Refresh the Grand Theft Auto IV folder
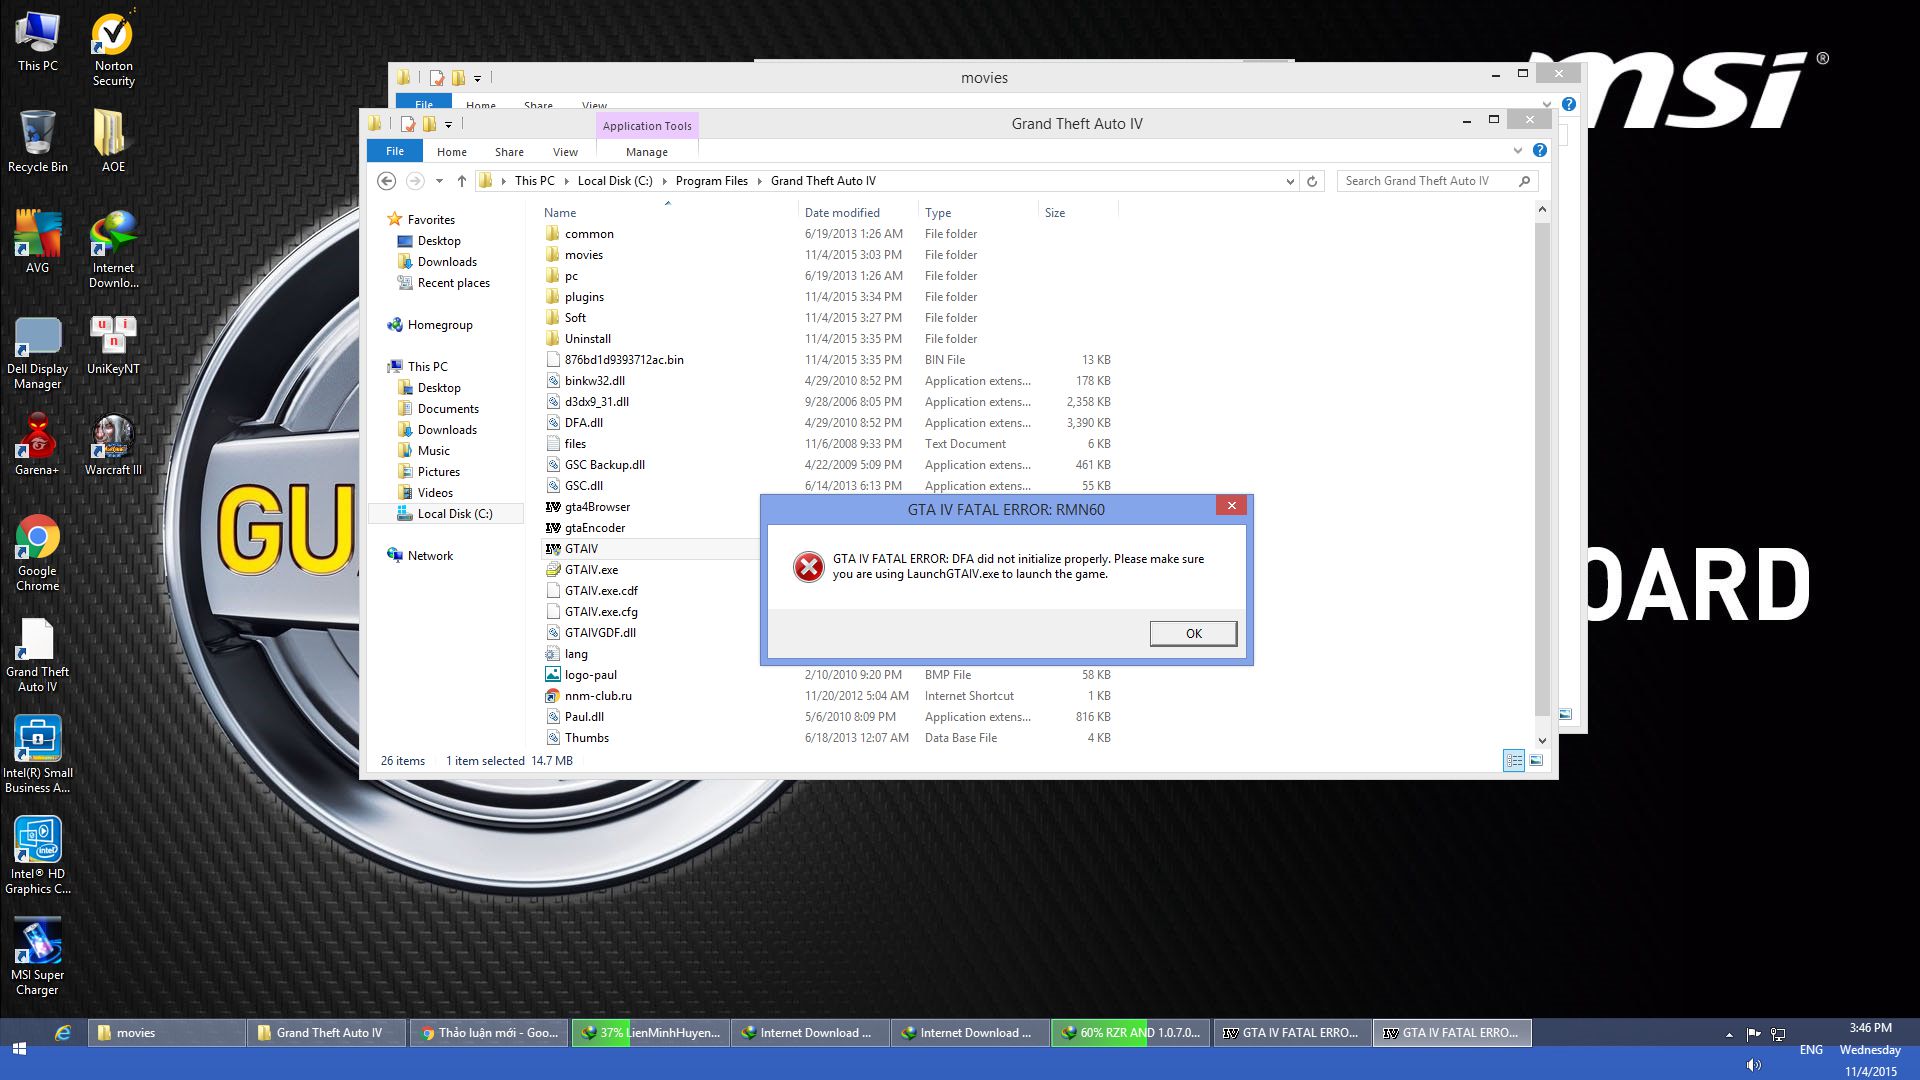1920x1080 pixels. (1312, 181)
